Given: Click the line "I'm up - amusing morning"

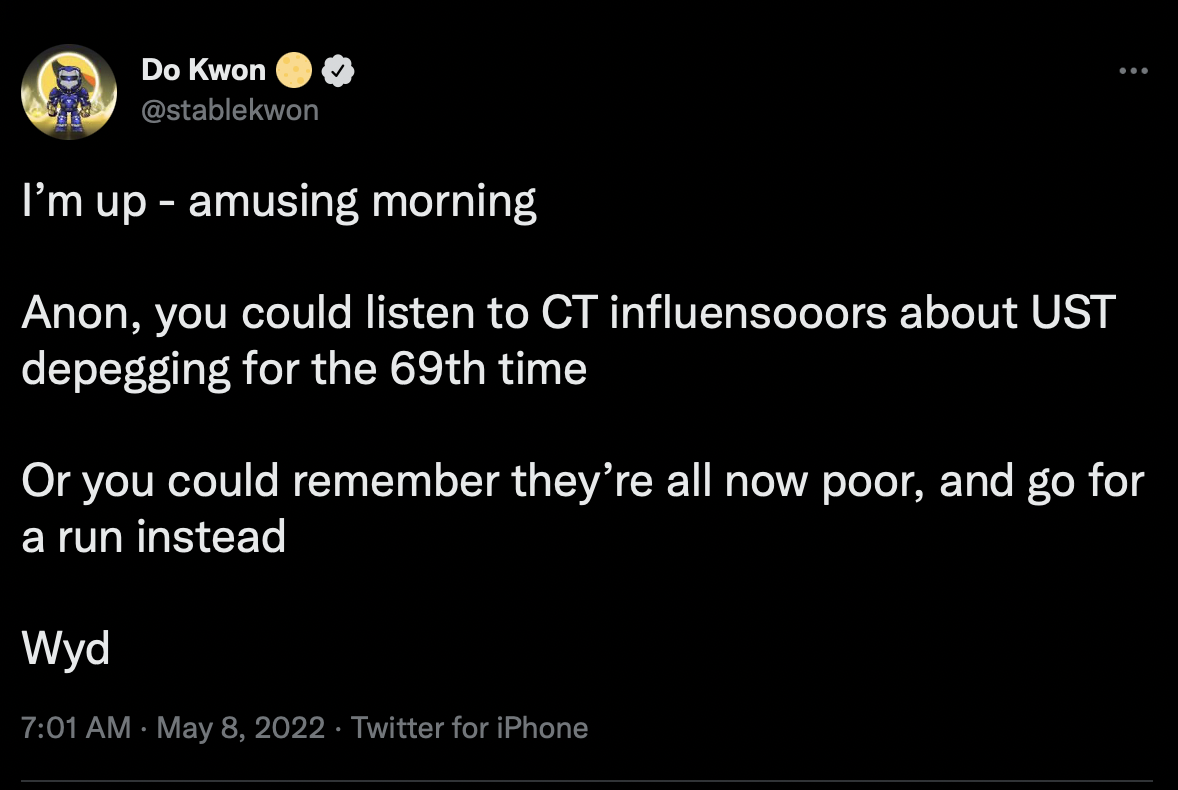Looking at the screenshot, I should pos(279,203).
